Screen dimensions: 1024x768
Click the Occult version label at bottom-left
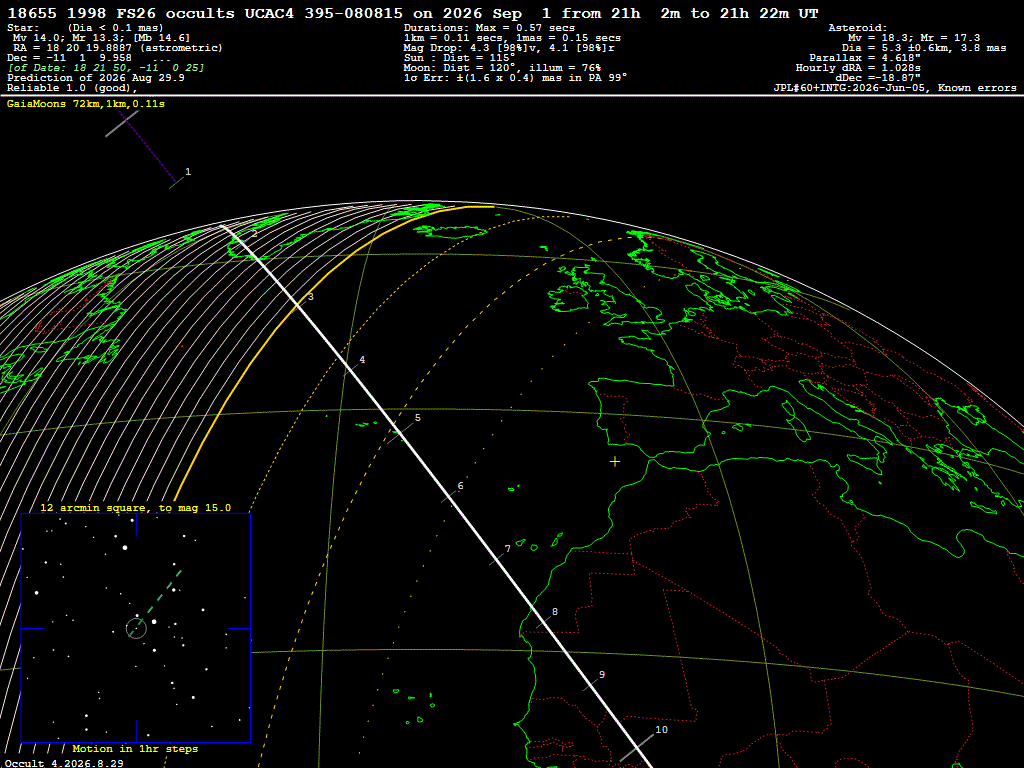pyautogui.click(x=64, y=763)
